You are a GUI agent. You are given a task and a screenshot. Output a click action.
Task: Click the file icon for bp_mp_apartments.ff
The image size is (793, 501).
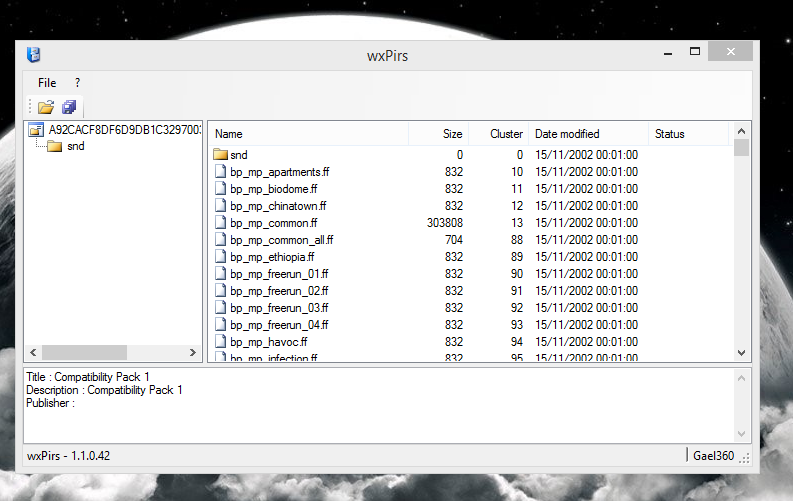point(221,172)
